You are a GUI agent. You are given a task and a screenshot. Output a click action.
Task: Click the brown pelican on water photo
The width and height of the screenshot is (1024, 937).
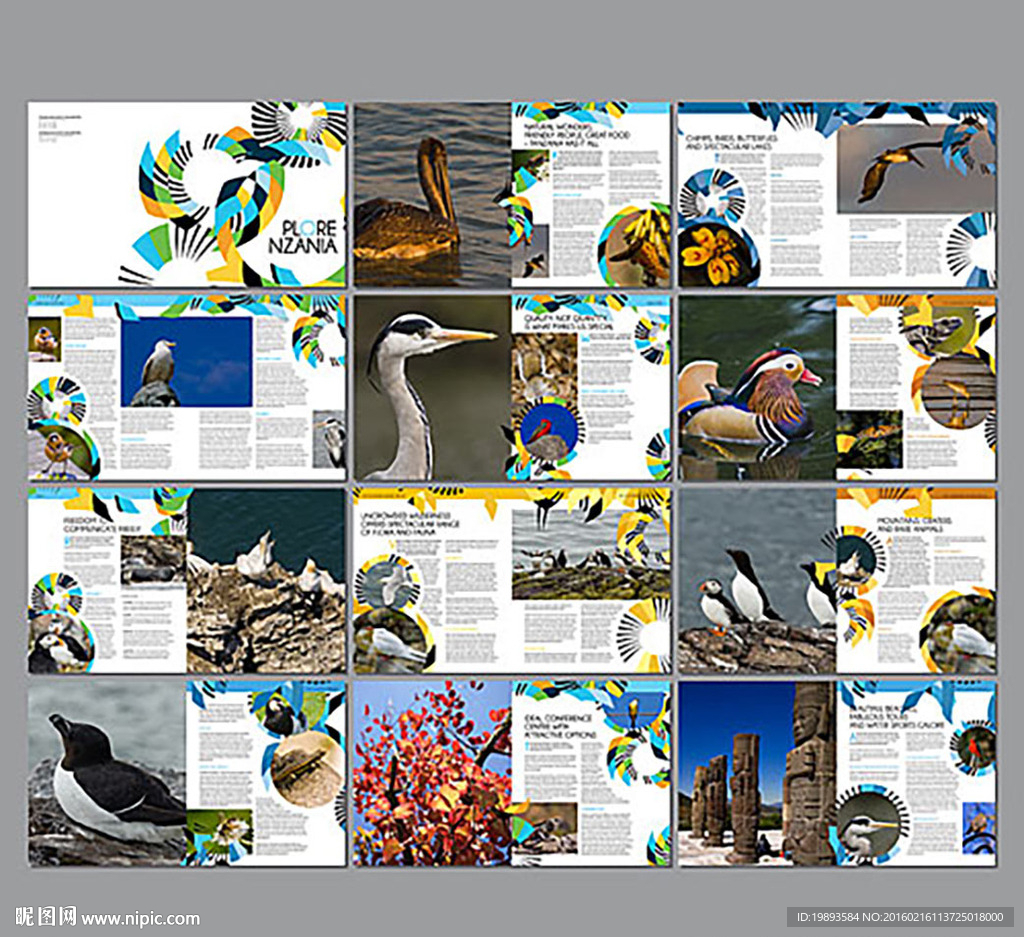(x=432, y=194)
